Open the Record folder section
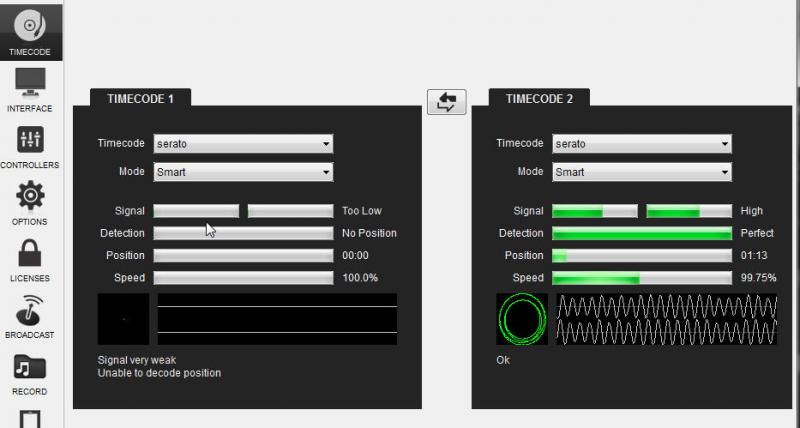Viewport: 800px width, 428px height. [30, 374]
